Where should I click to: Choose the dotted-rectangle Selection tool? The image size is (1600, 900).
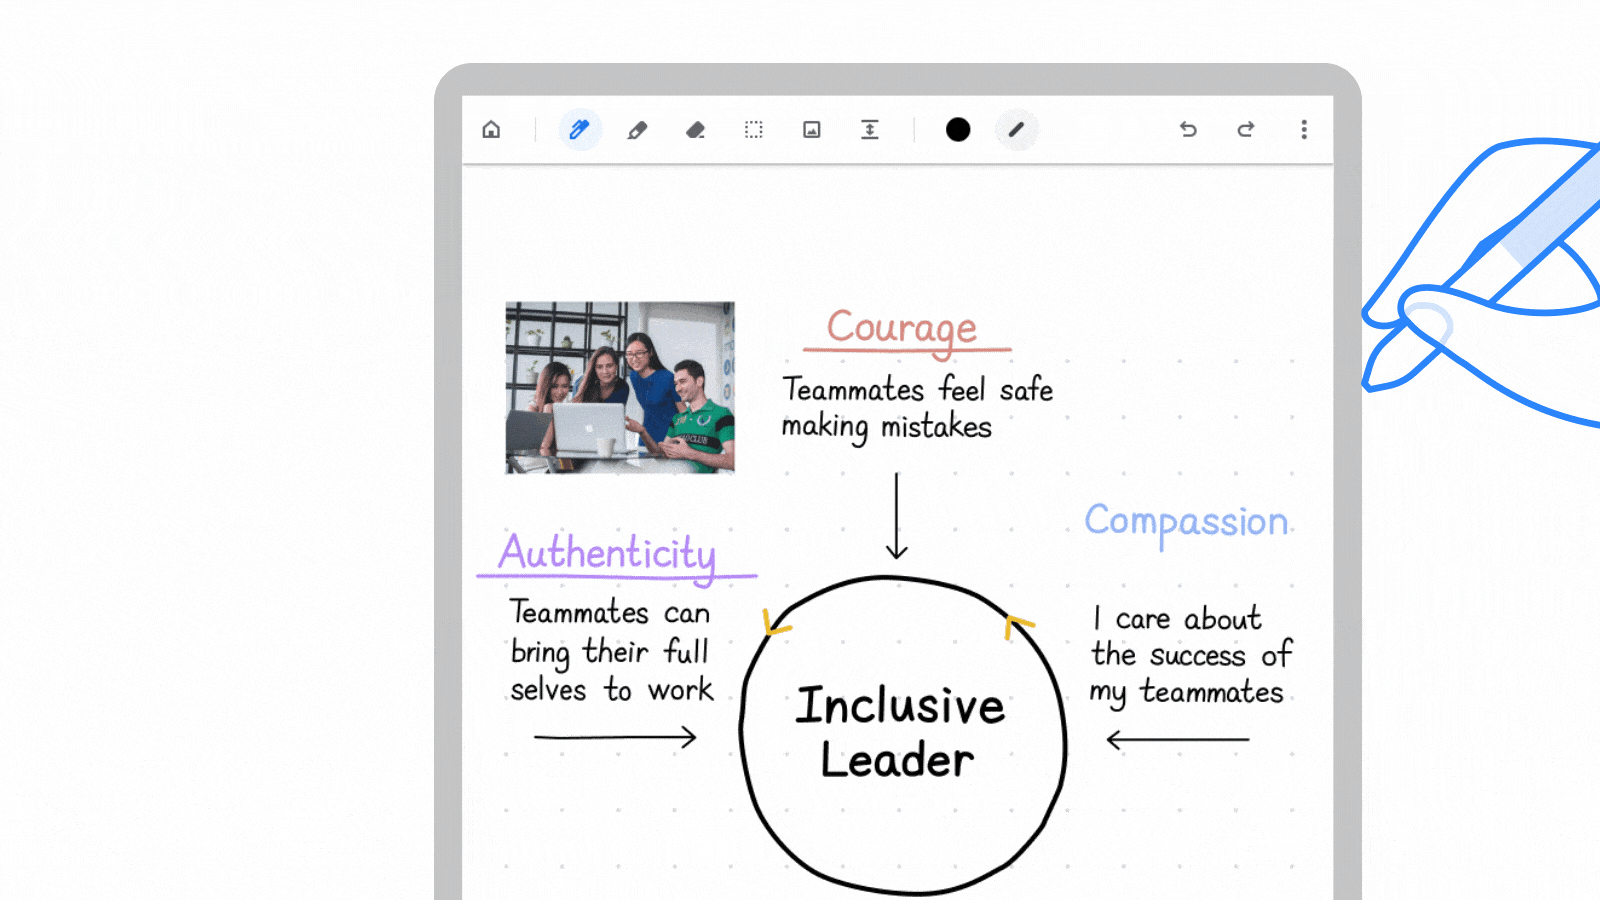tap(753, 130)
